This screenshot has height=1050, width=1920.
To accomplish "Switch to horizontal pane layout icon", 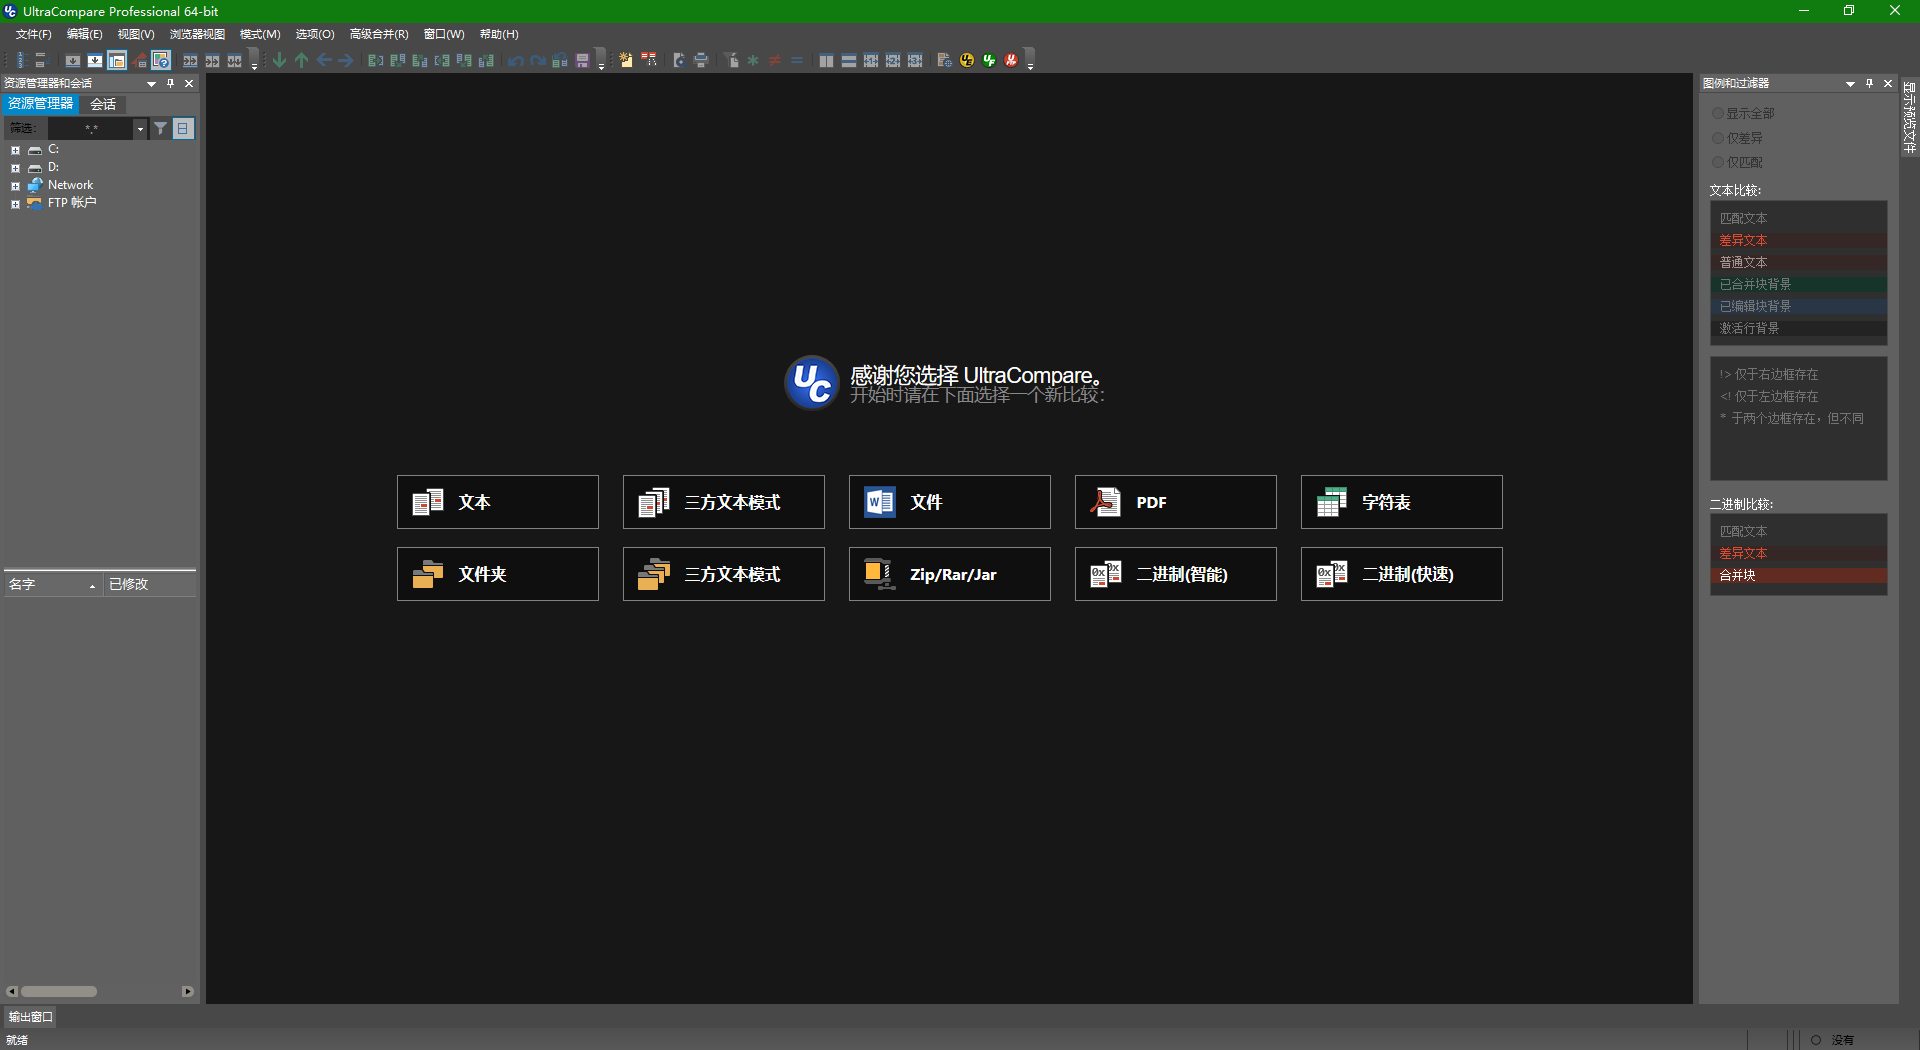I will click(848, 60).
